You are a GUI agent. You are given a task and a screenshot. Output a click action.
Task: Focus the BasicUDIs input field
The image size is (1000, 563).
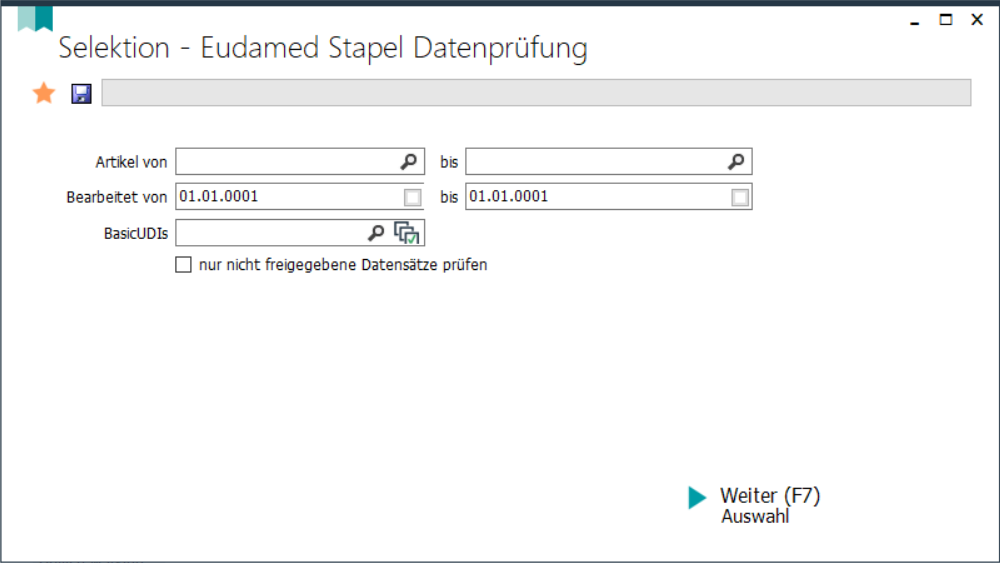click(268, 233)
